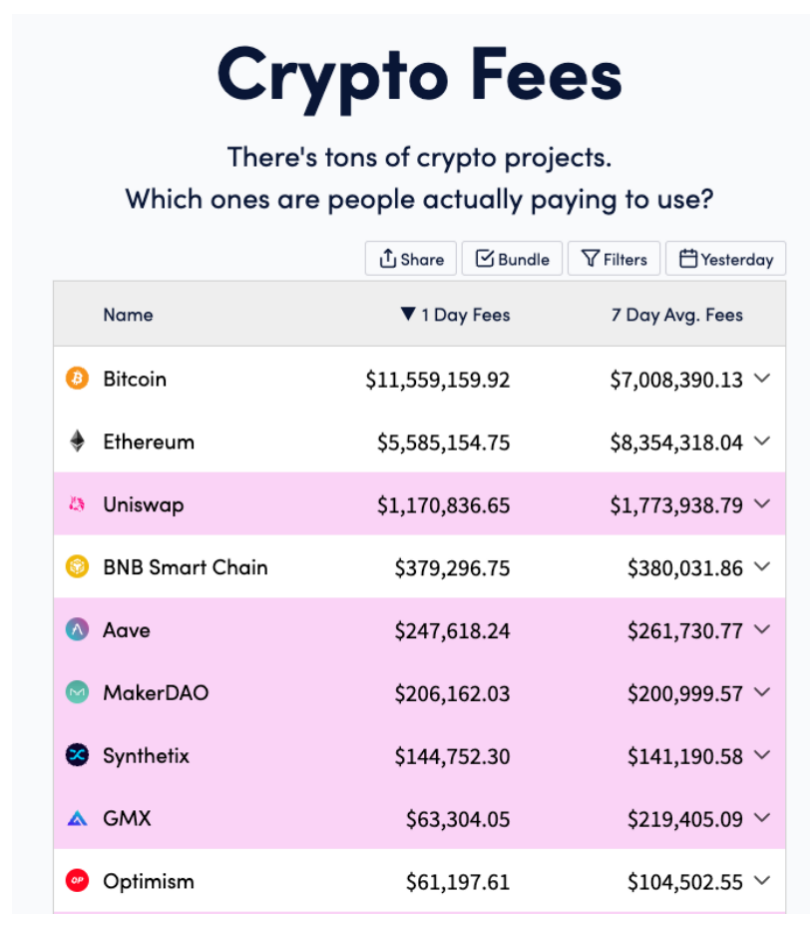
Task: Expand the Bitcoin row details
Action: [762, 379]
